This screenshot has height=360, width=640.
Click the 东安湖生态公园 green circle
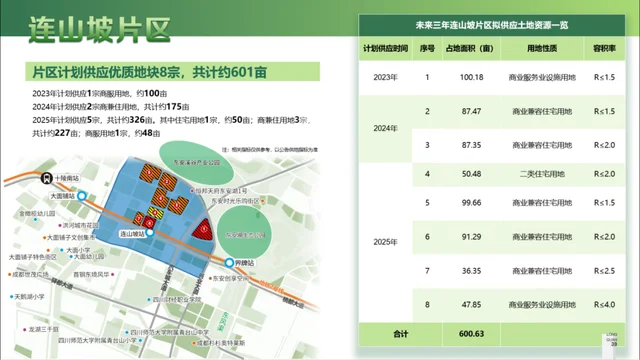pos(244,232)
